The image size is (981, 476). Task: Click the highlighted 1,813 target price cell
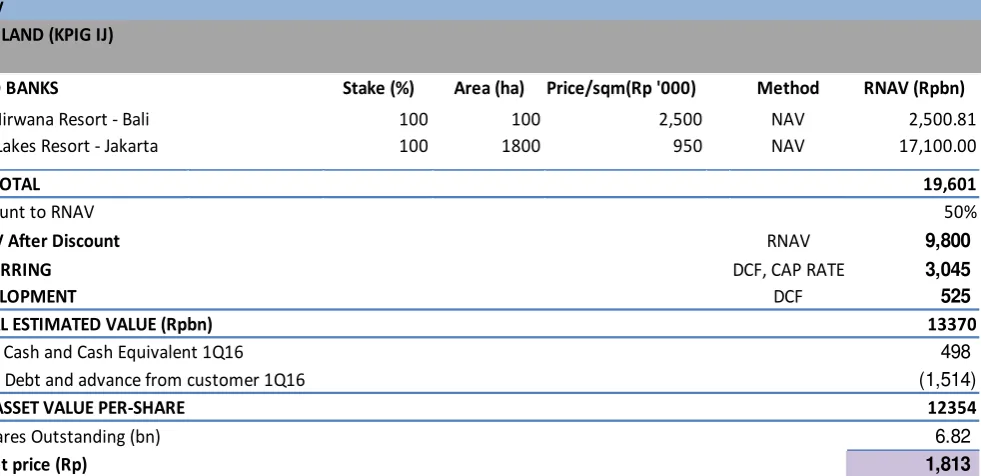pos(913,464)
